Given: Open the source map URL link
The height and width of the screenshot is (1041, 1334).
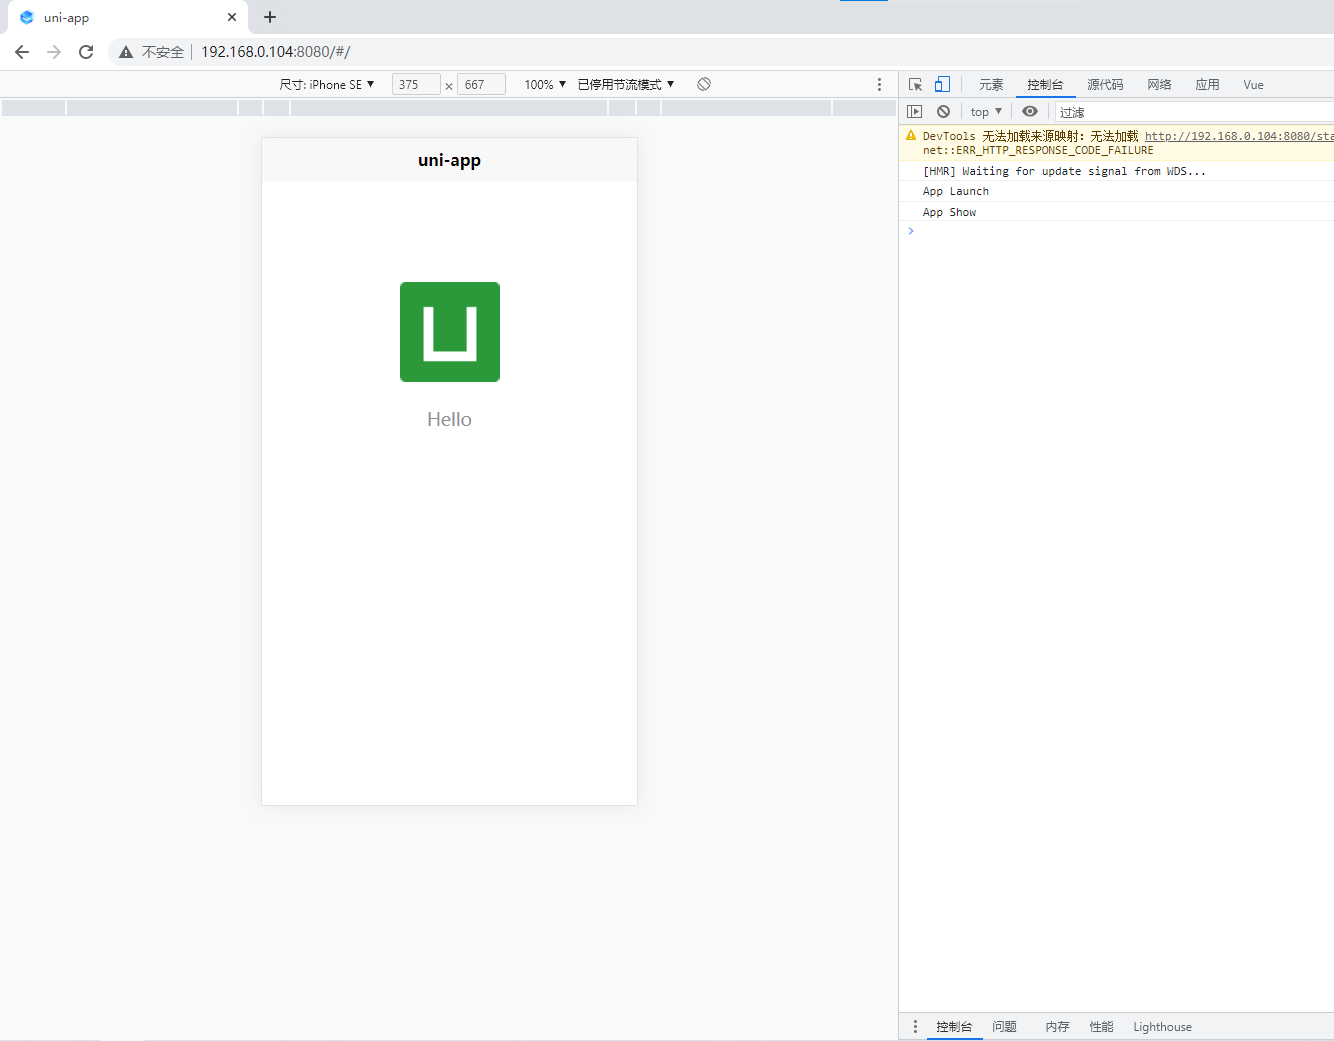Looking at the screenshot, I should point(1239,136).
